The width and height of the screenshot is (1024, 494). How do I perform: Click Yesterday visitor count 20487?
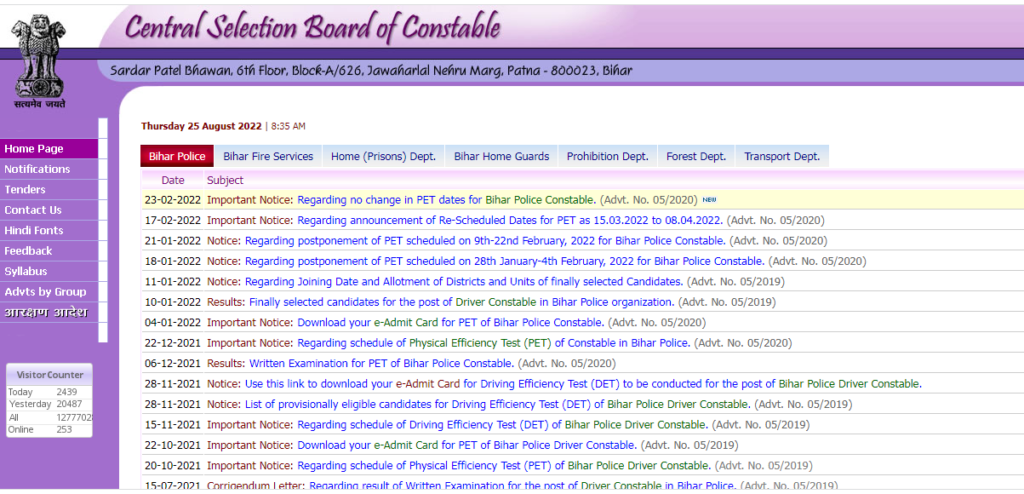pyautogui.click(x=69, y=404)
